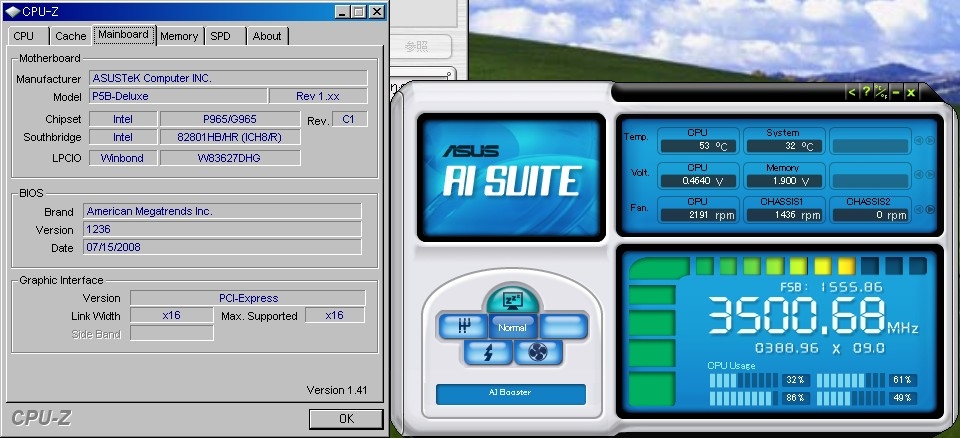This screenshot has width=960, height=438.
Task: Click right arrow on Volt. sensor row
Action: (930, 175)
